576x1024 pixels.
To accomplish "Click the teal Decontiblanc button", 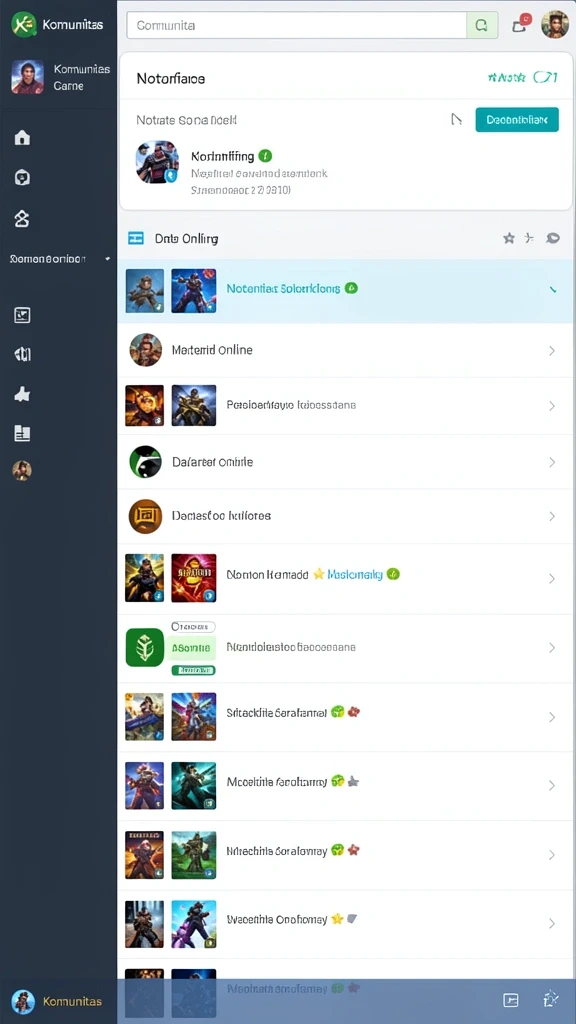I will pos(517,120).
